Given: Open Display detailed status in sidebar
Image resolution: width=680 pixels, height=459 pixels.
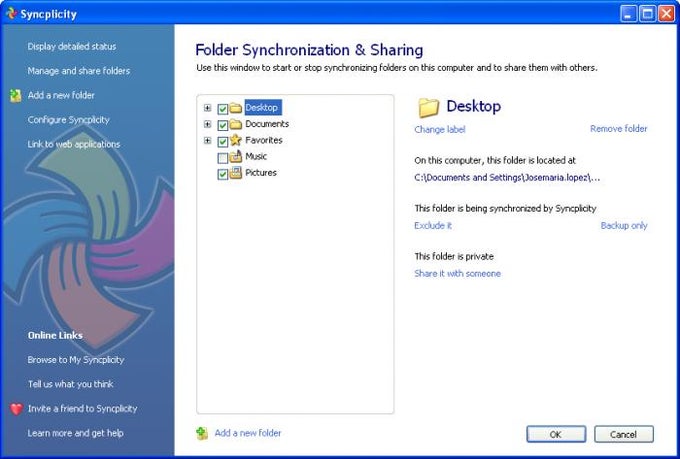Looking at the screenshot, I should [x=72, y=46].
